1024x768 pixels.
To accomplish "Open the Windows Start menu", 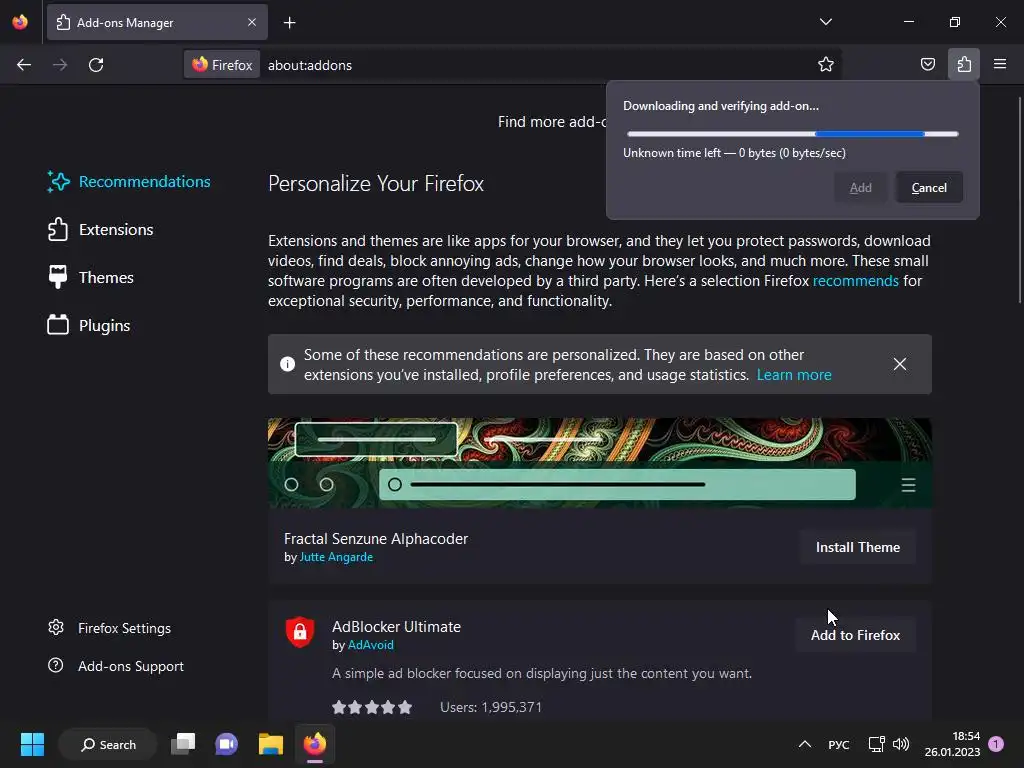I will (x=32, y=744).
